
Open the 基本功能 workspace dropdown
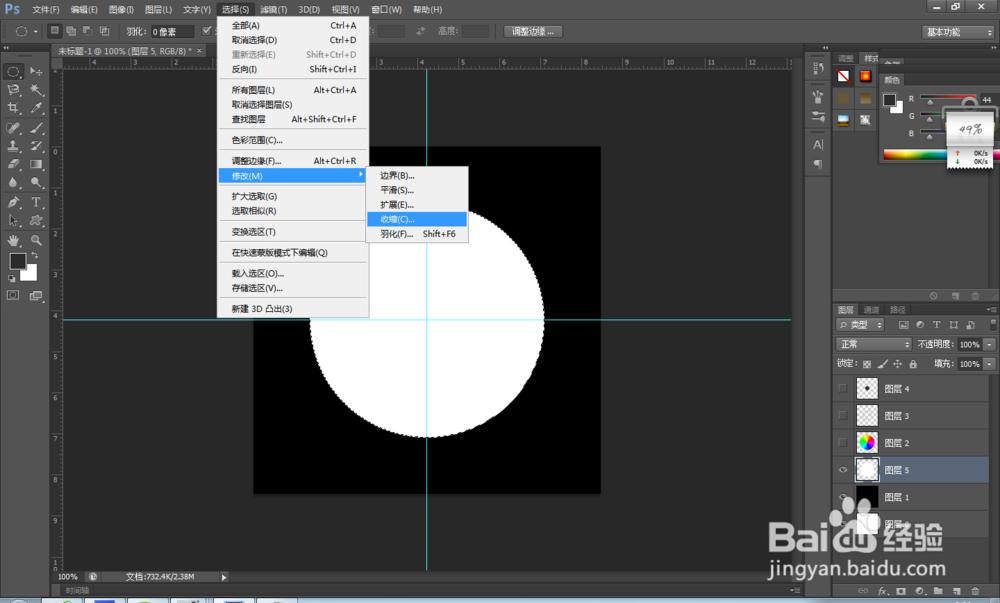pyautogui.click(x=959, y=32)
